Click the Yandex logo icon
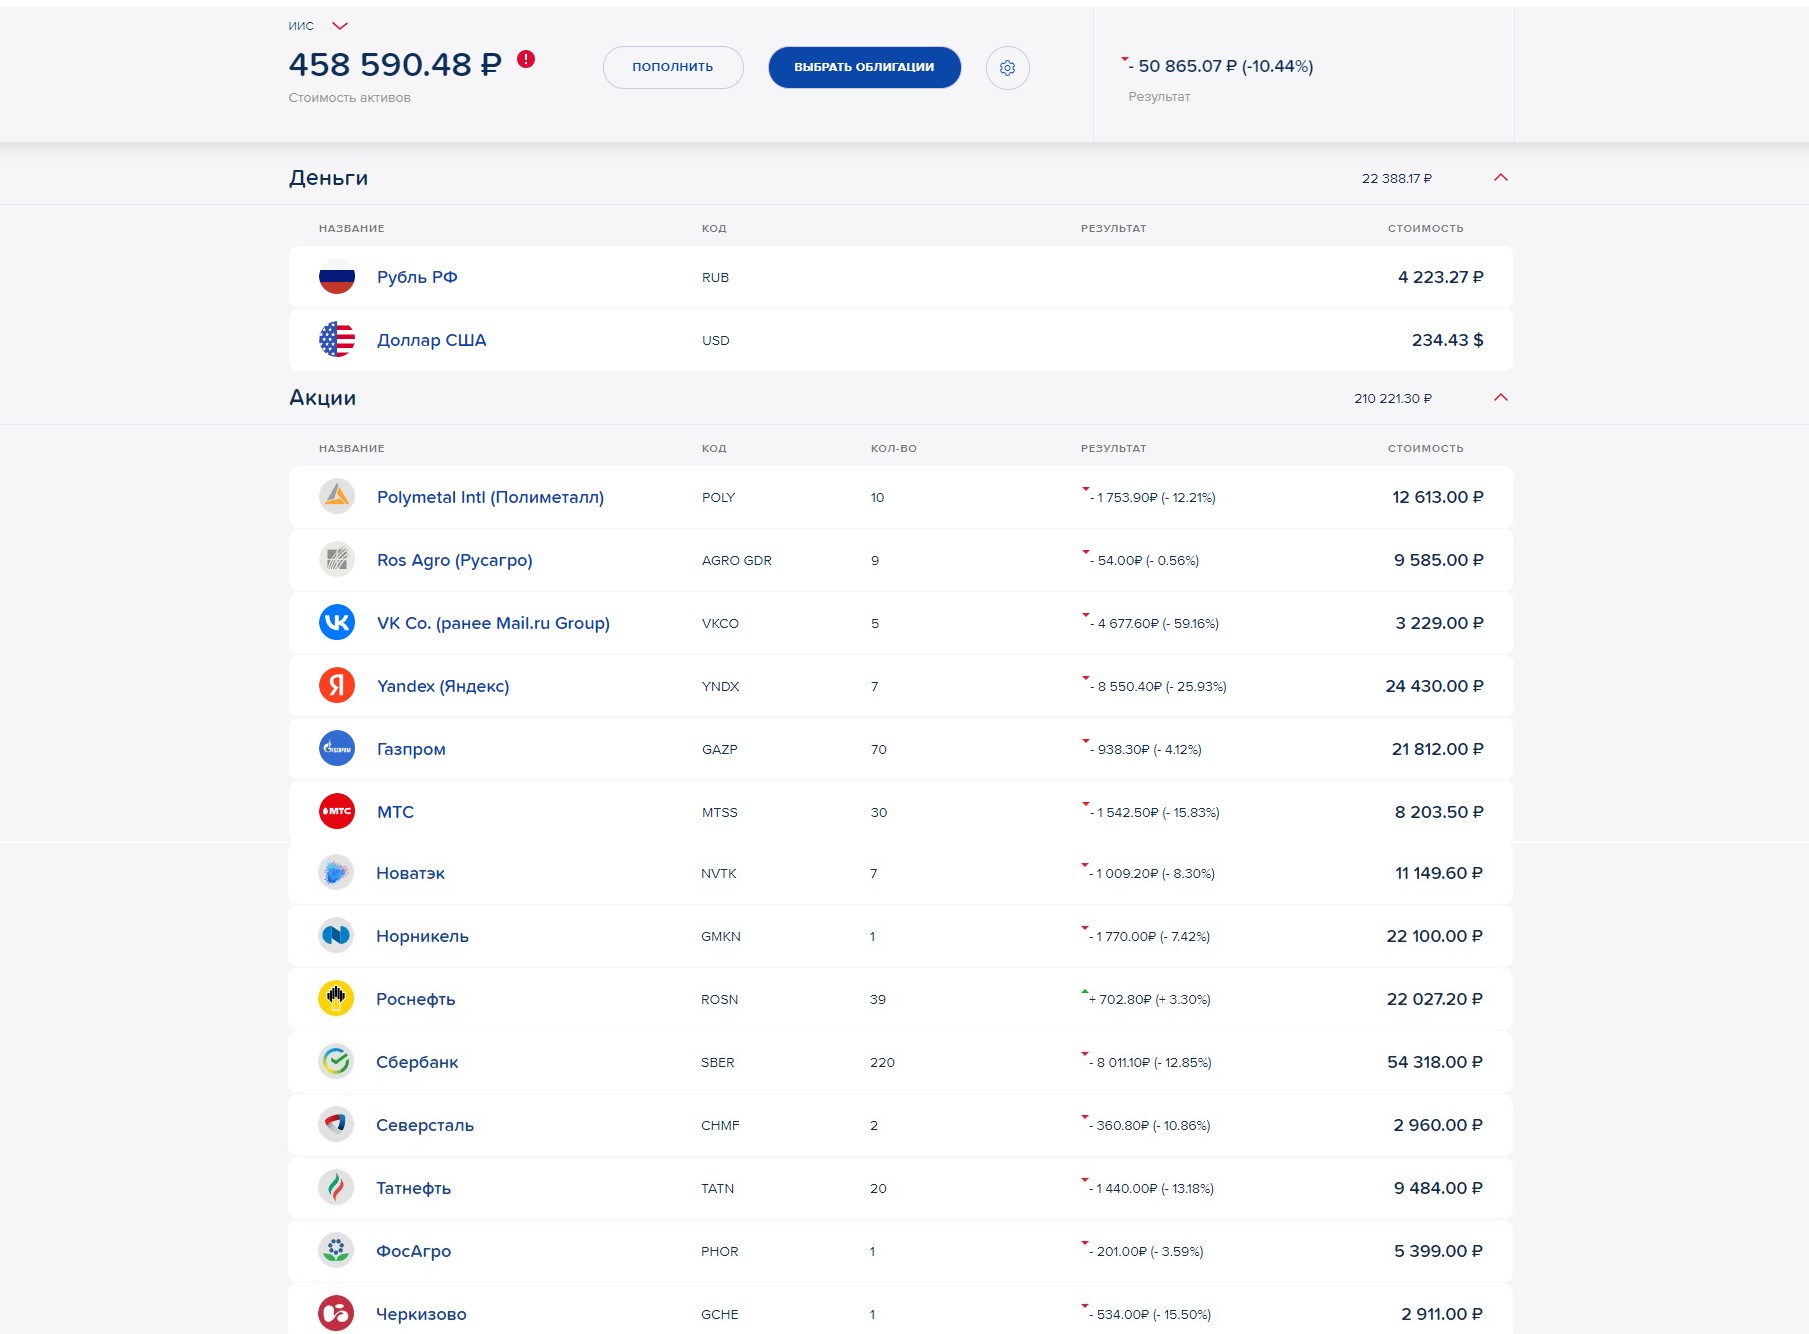 (337, 686)
